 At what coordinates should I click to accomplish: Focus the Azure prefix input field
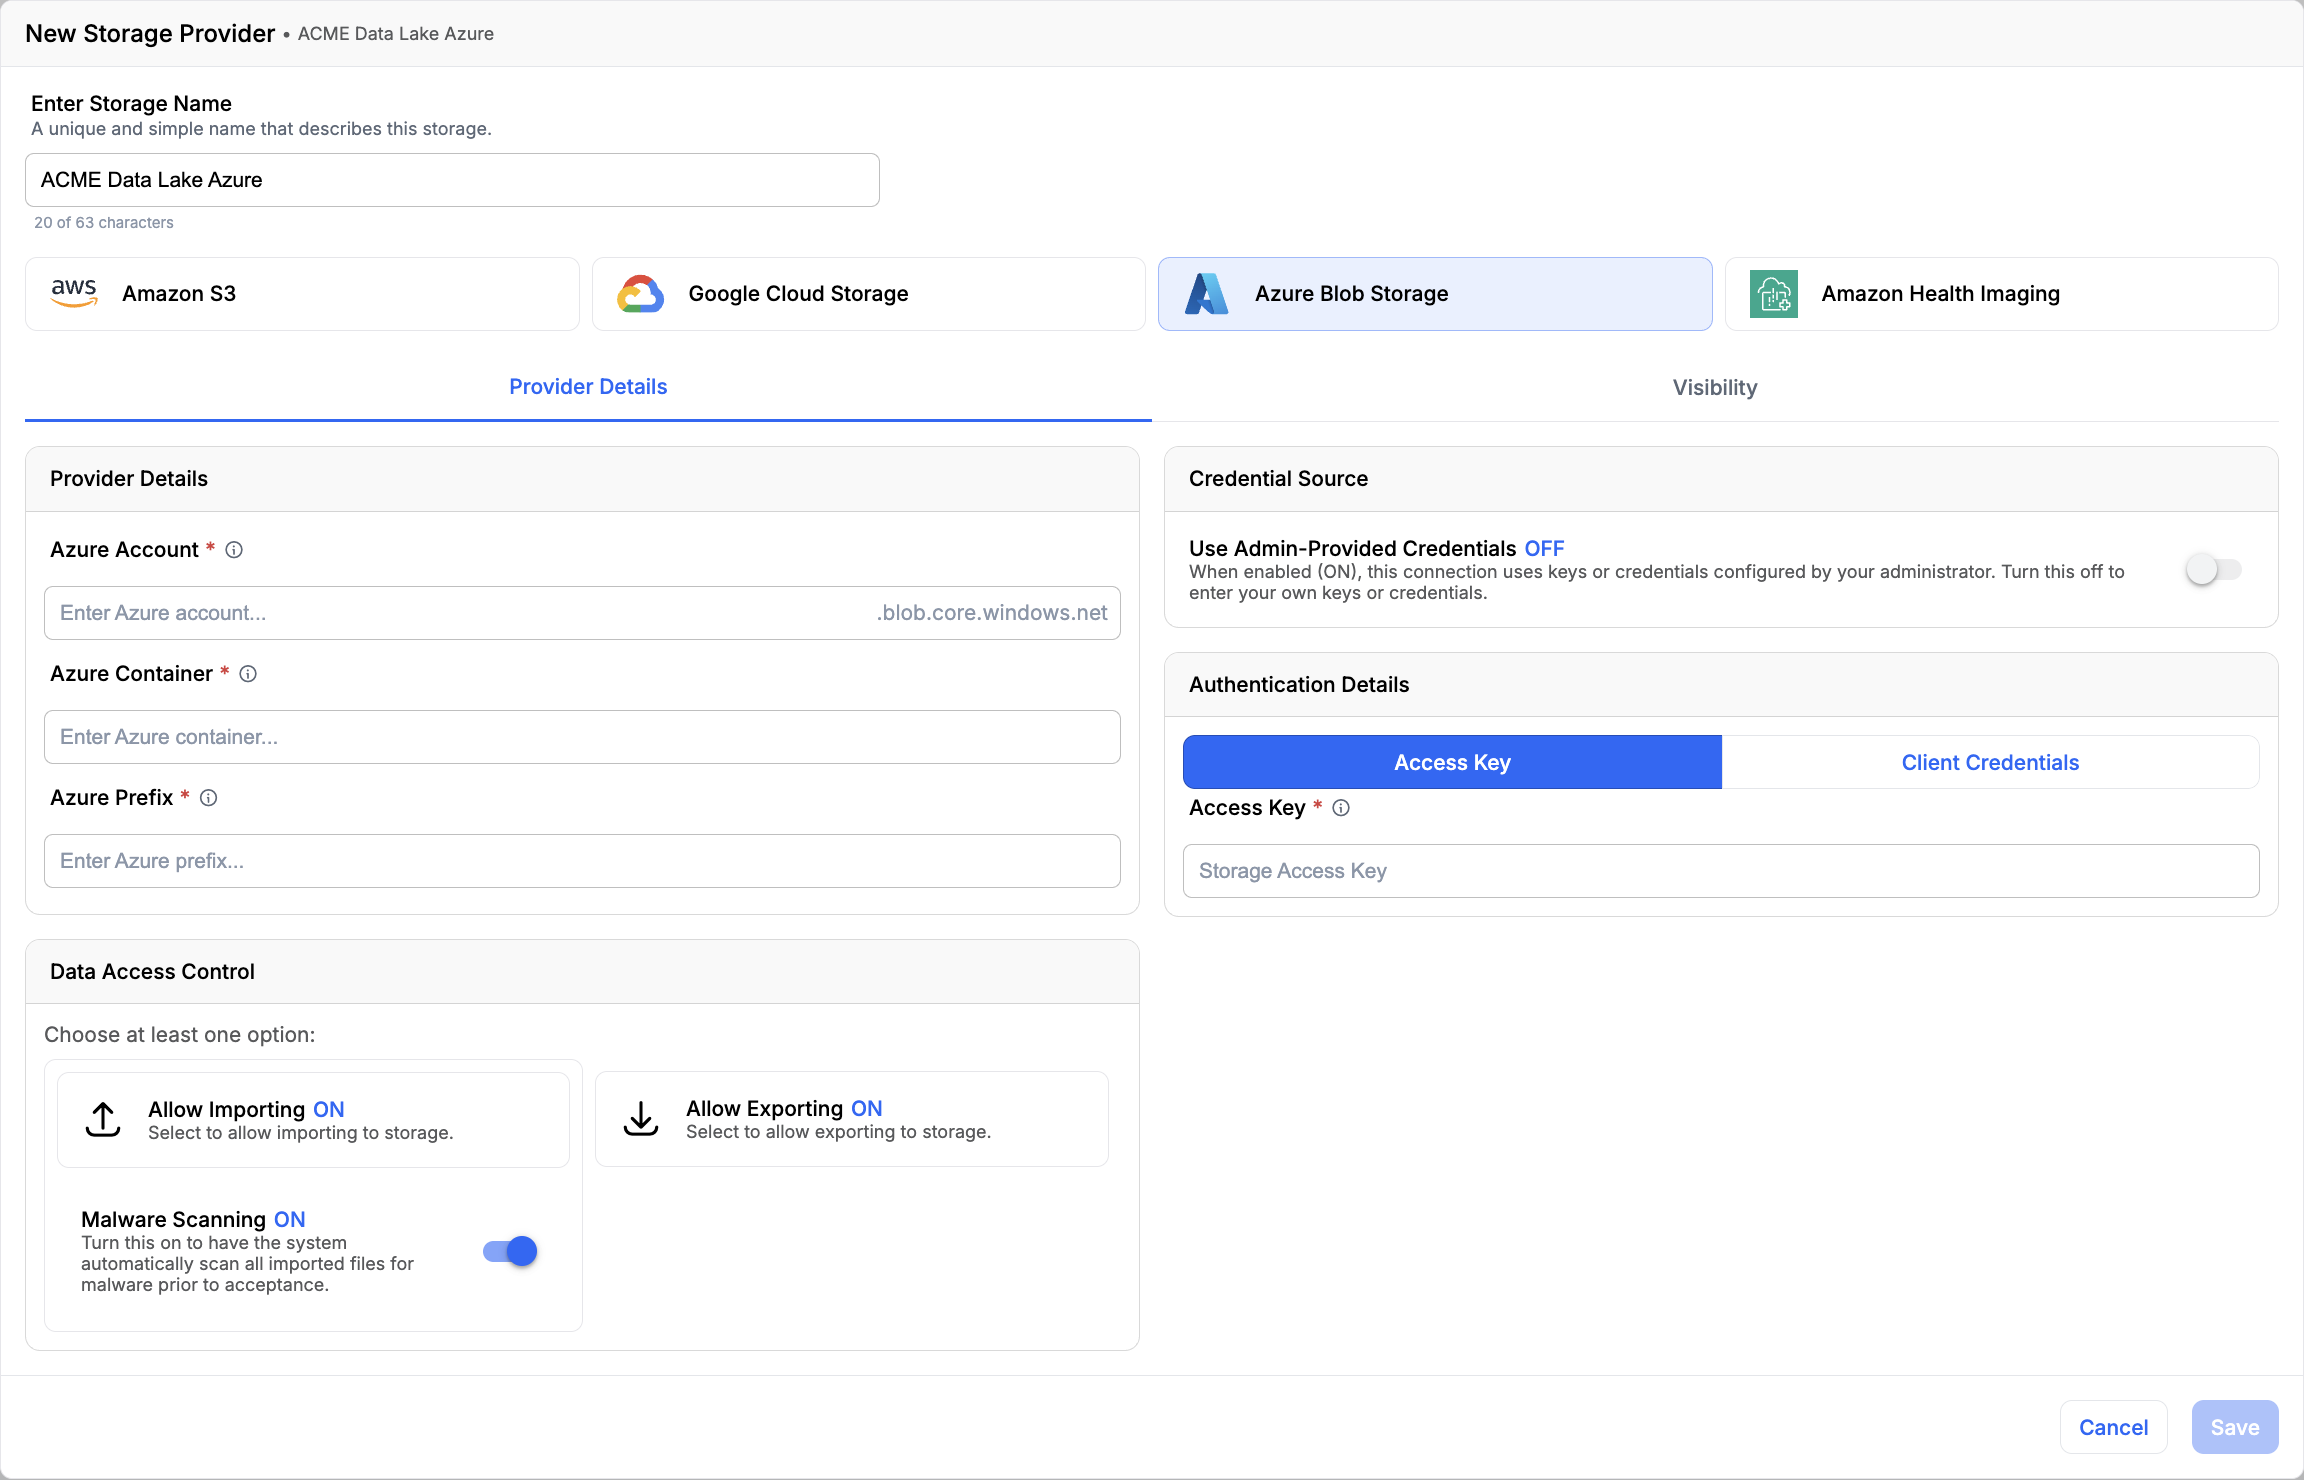[x=582, y=861]
